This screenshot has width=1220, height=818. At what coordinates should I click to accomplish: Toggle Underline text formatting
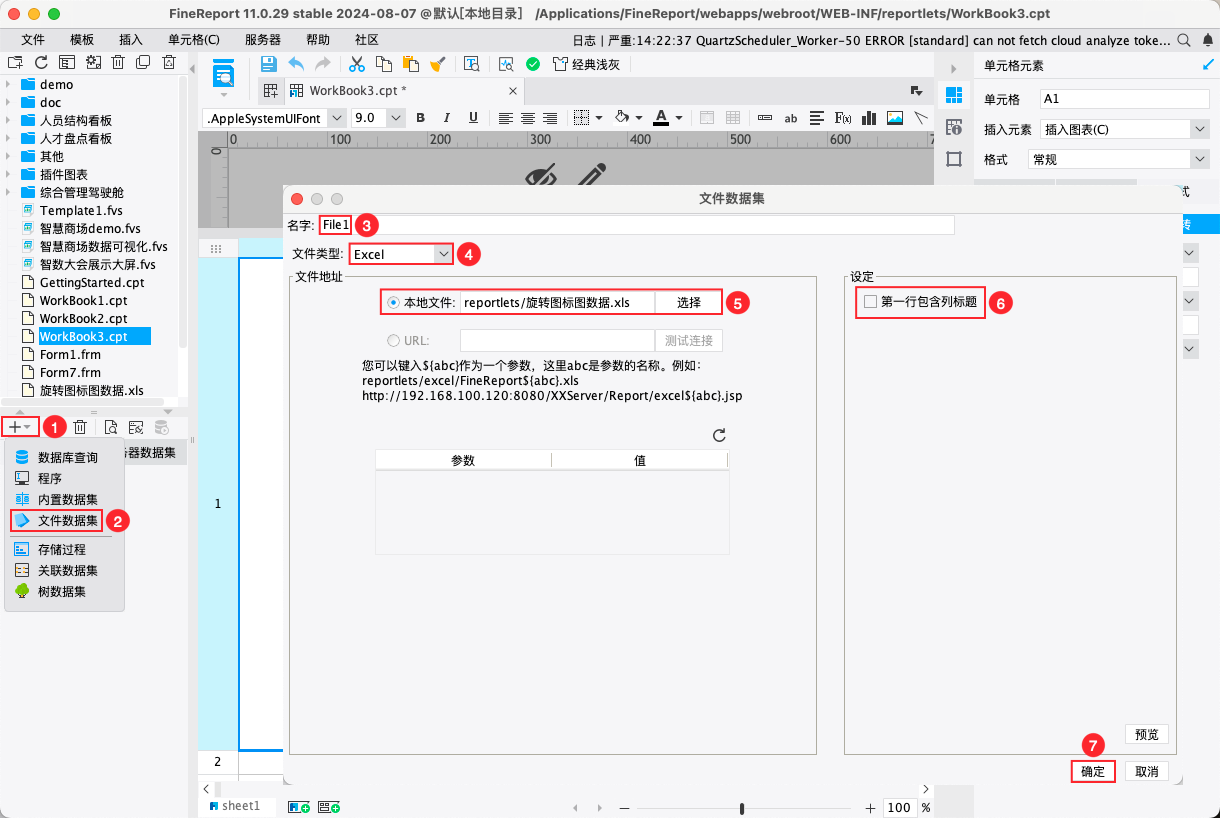point(473,117)
